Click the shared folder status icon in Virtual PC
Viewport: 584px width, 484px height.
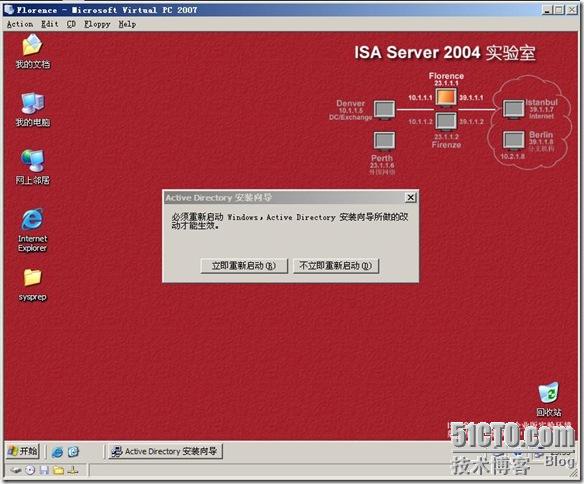(58, 471)
